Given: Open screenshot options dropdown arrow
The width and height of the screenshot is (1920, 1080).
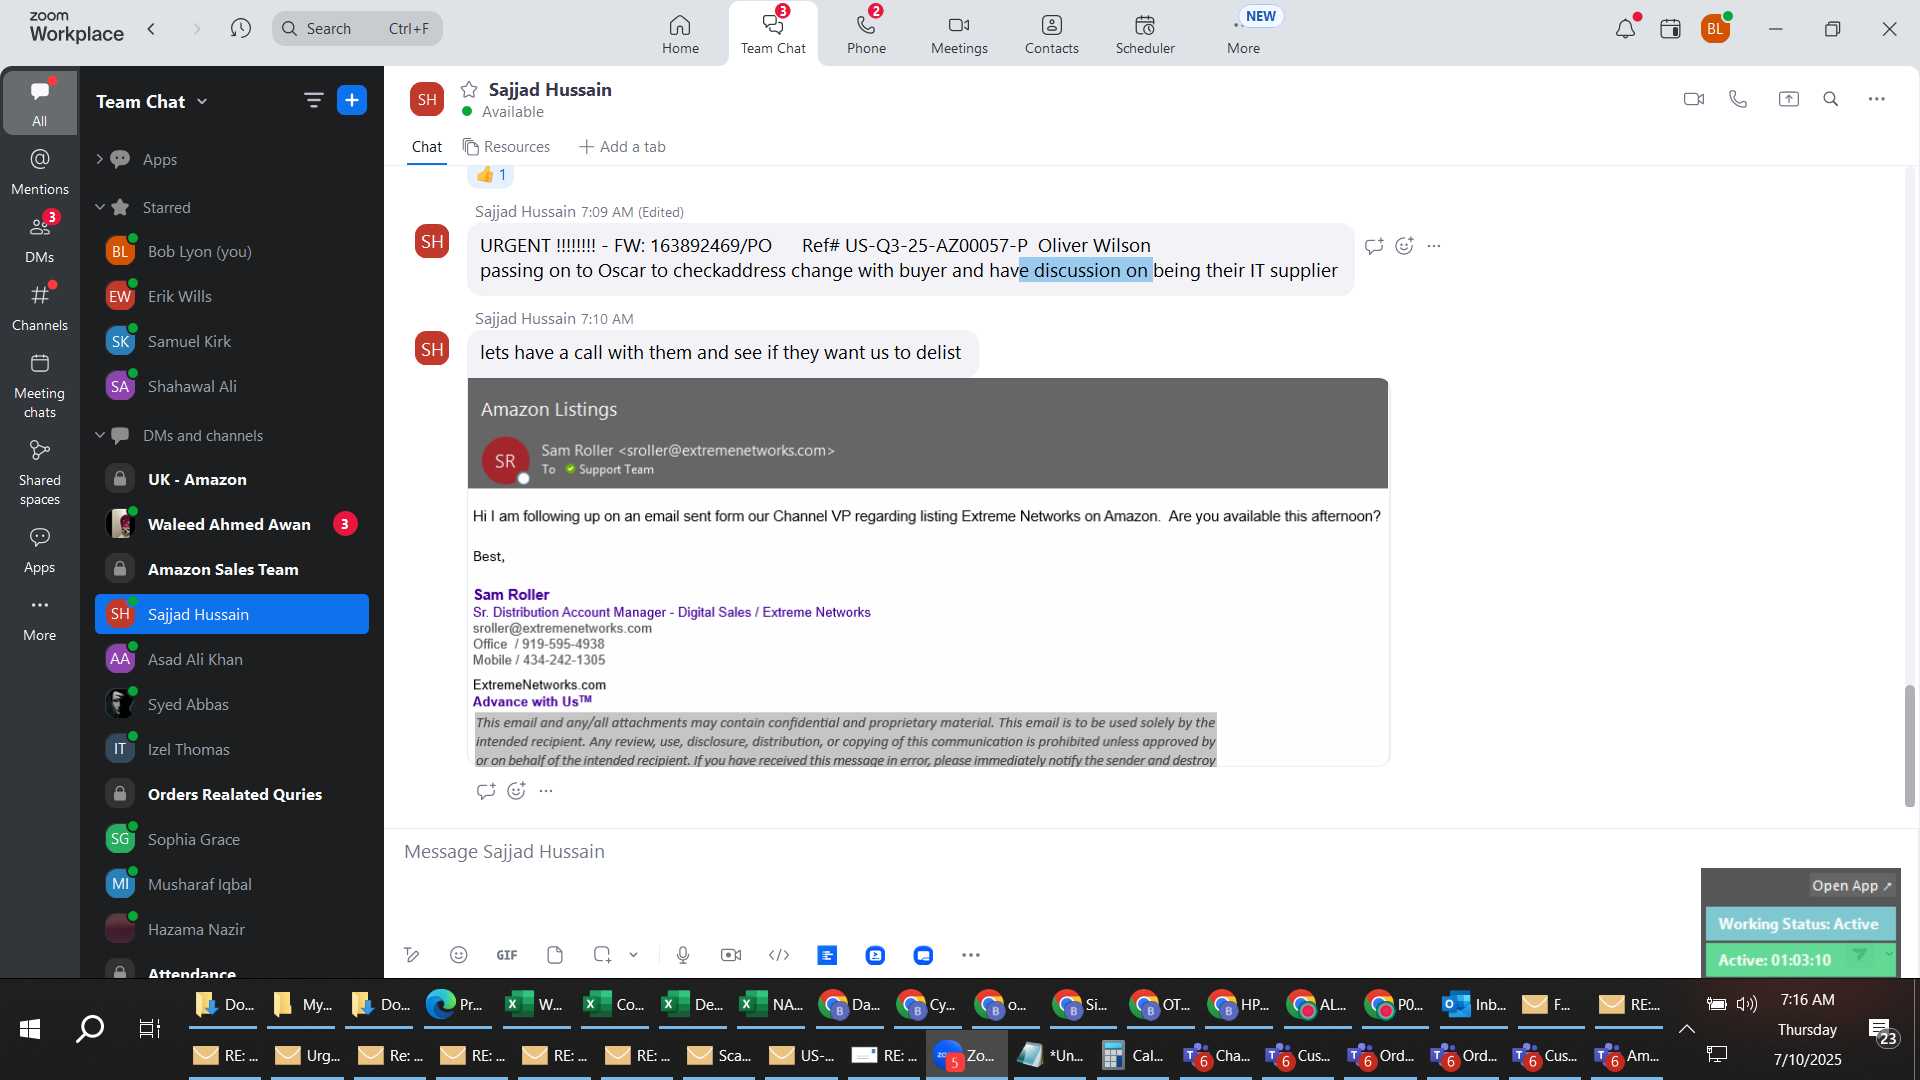Looking at the screenshot, I should pos(633,955).
